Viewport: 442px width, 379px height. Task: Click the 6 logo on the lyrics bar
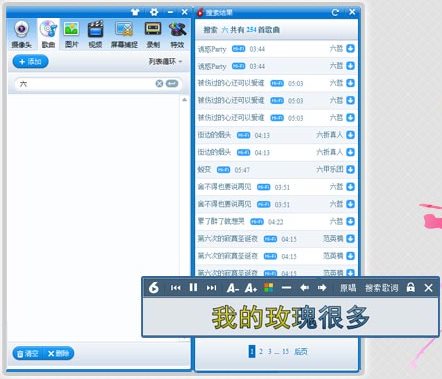[154, 287]
